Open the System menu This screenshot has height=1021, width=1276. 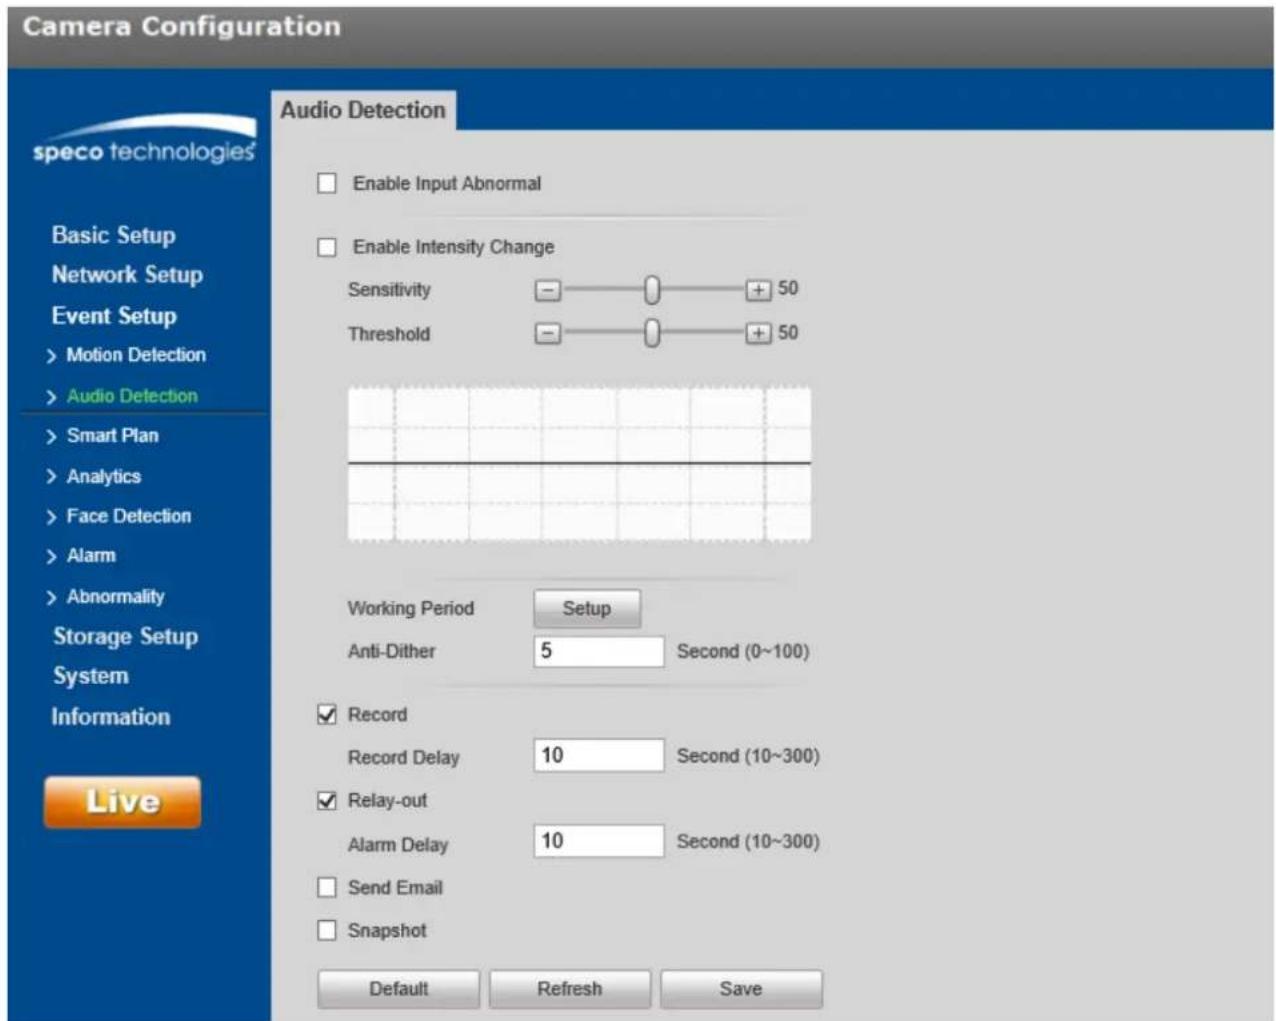point(91,676)
